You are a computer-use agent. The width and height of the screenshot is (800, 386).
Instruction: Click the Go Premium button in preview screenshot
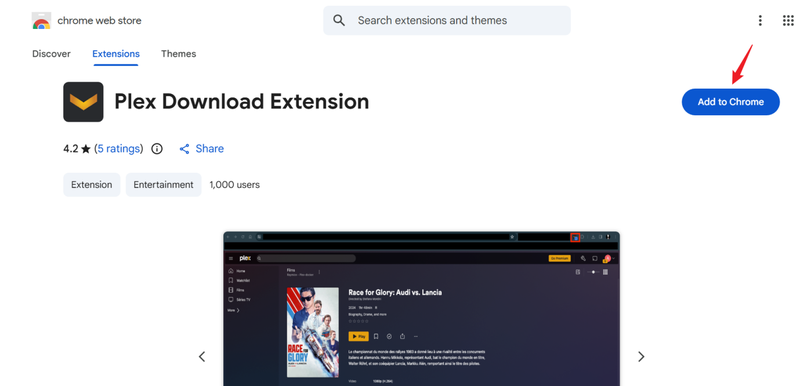pyautogui.click(x=560, y=259)
